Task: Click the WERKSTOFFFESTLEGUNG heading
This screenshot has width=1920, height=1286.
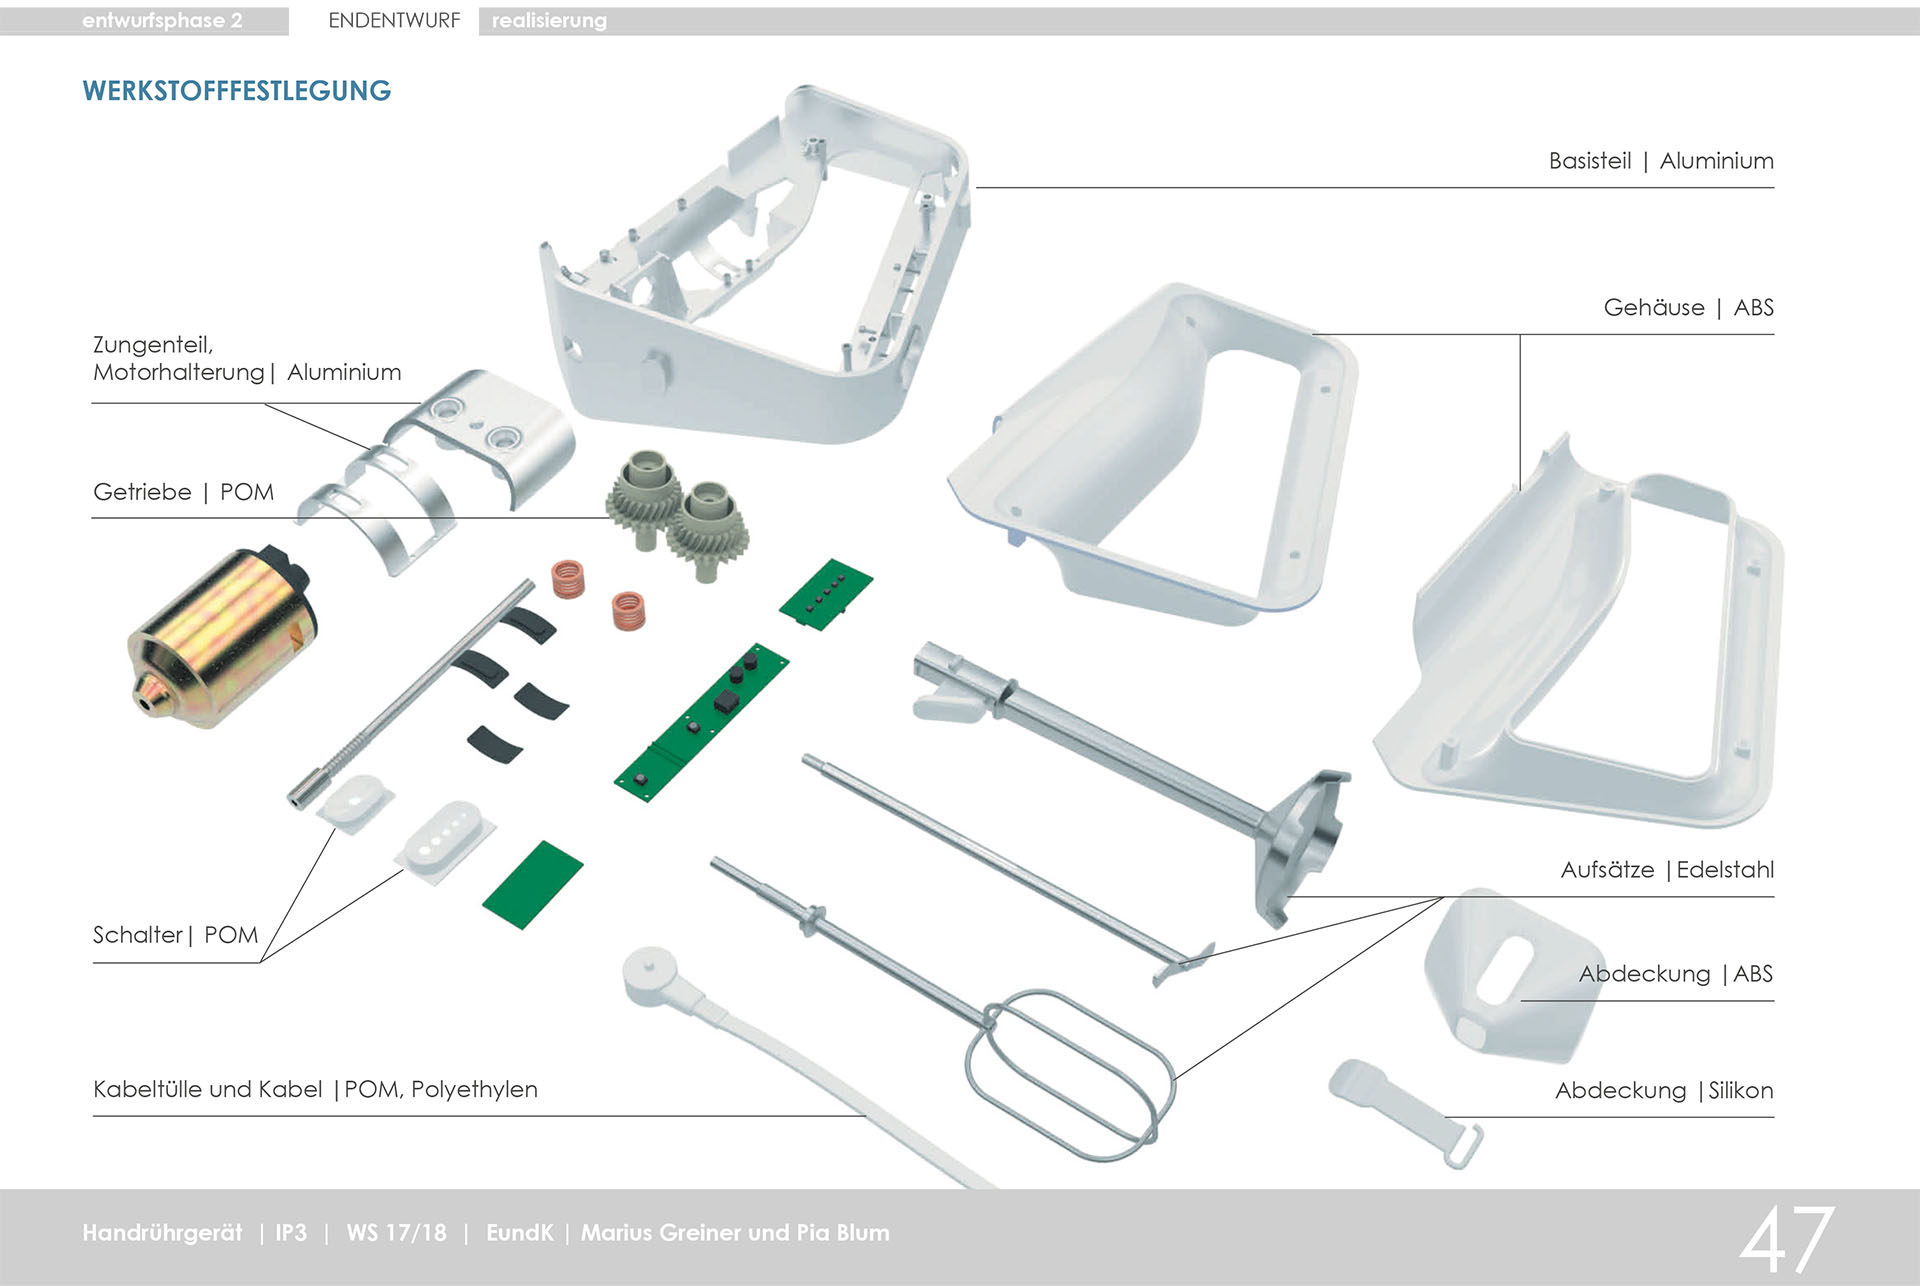Action: pyautogui.click(x=237, y=91)
